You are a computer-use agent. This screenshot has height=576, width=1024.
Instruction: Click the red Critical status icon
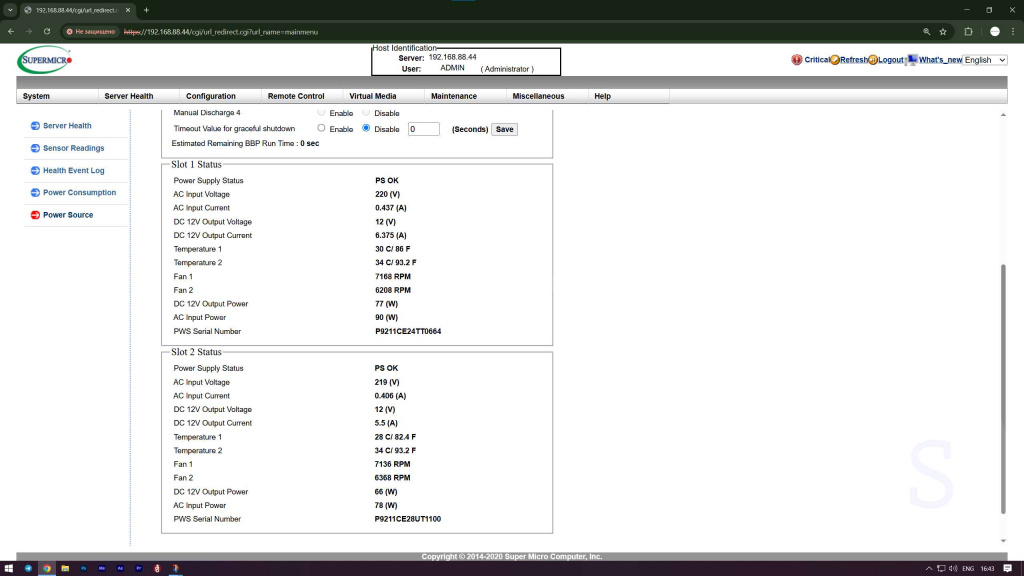pos(797,60)
